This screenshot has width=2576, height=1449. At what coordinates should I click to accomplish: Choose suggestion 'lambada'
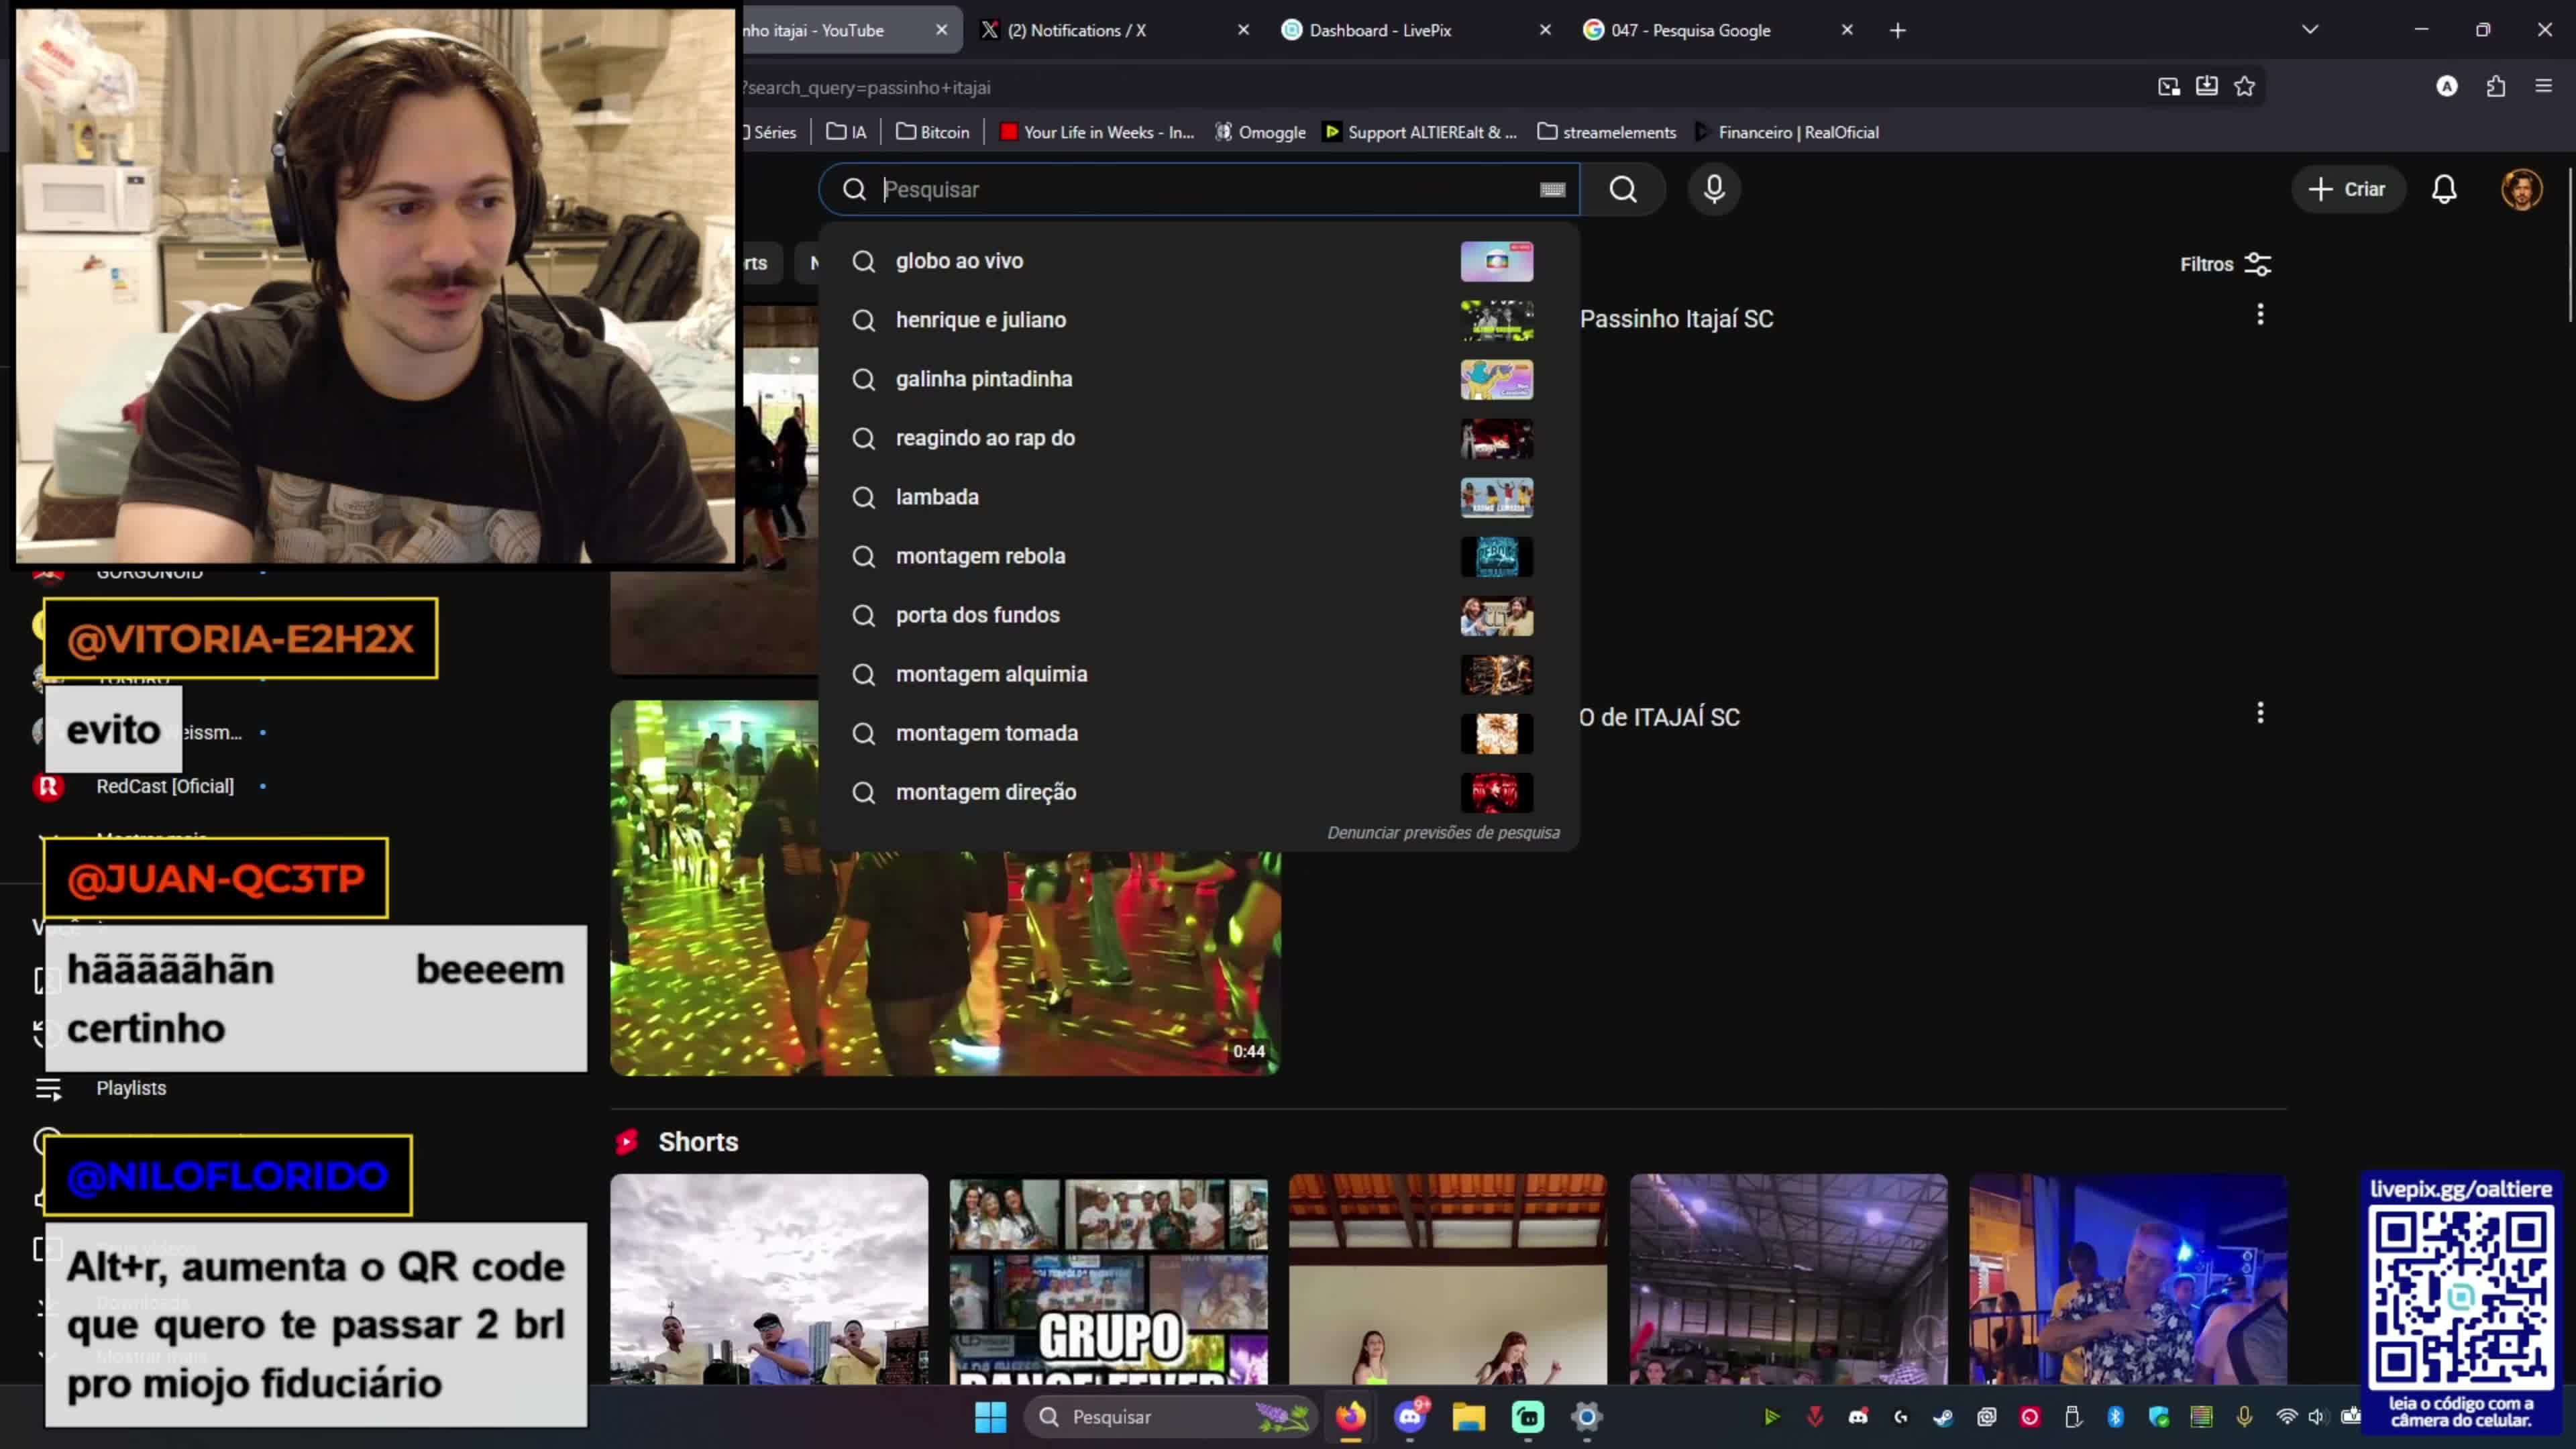coord(1198,497)
